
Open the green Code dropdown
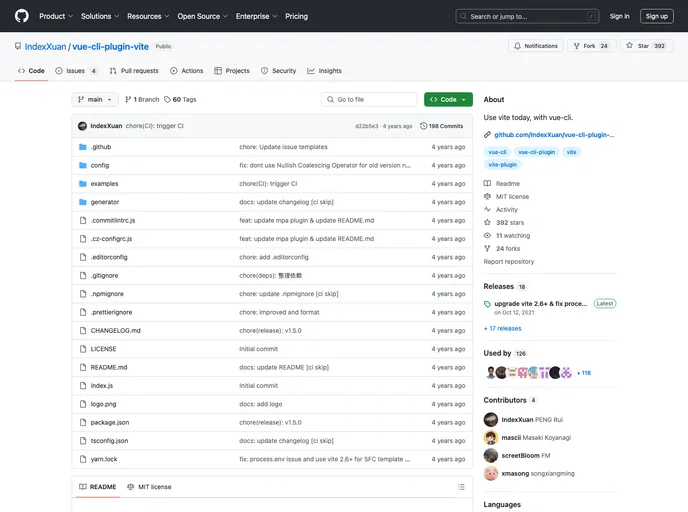[x=448, y=100]
